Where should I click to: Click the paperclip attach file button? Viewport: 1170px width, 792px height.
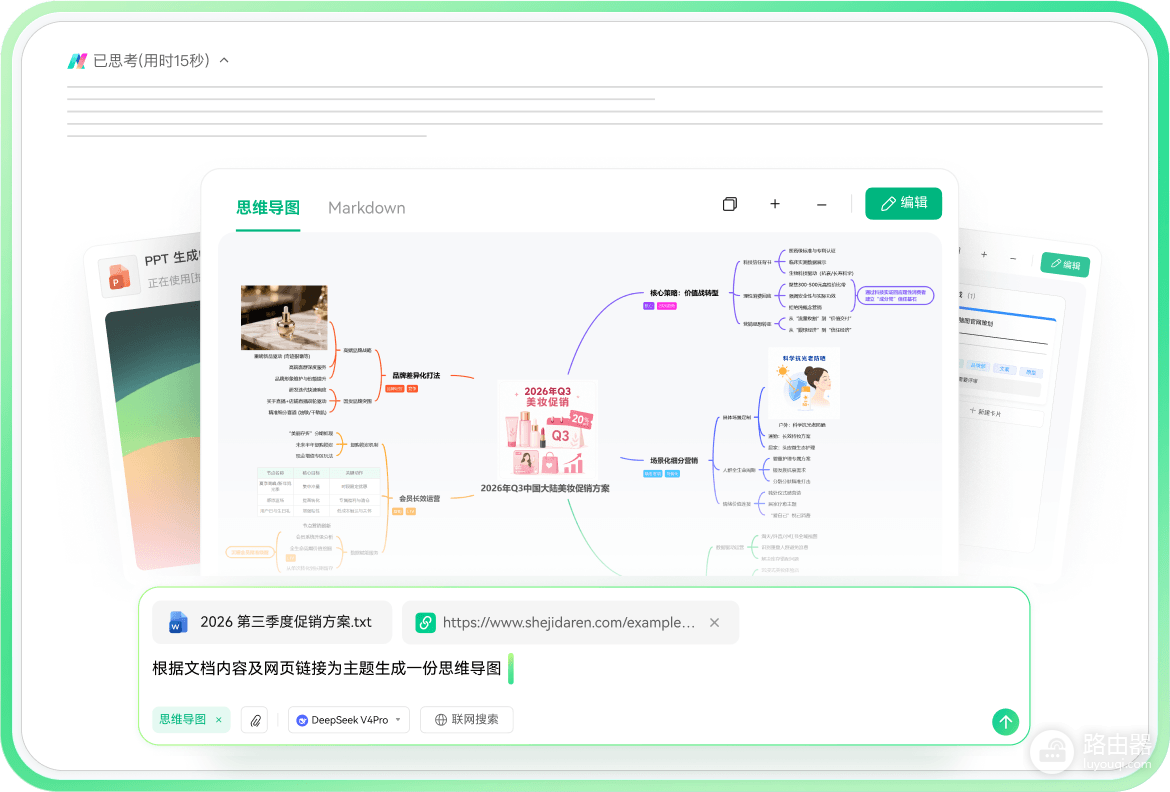[255, 720]
